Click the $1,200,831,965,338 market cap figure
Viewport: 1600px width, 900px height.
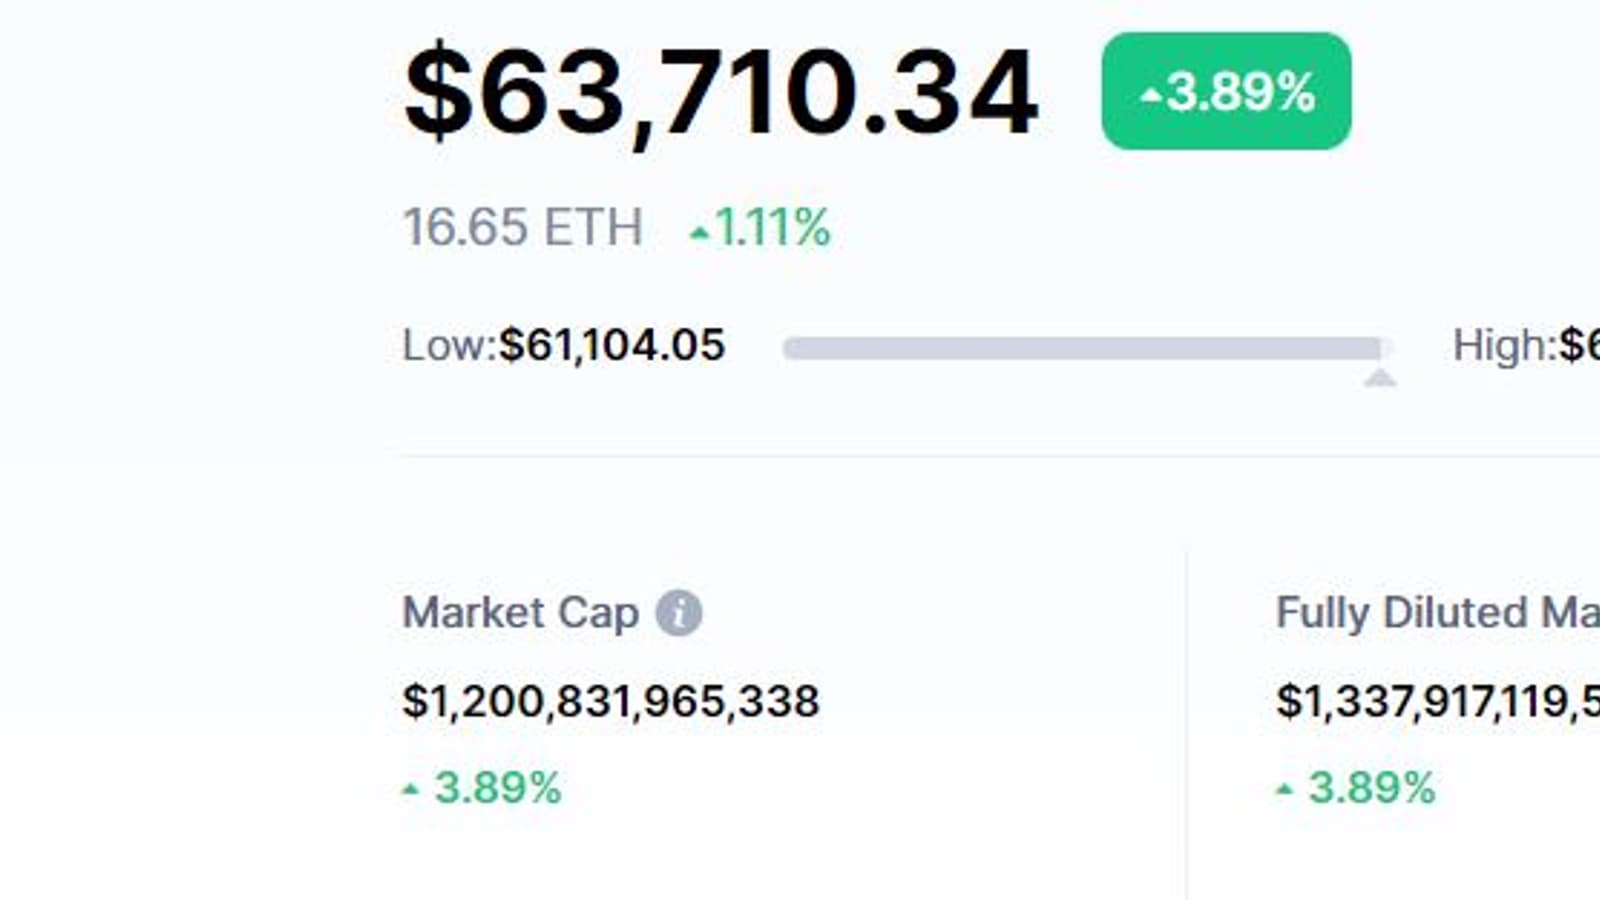[610, 701]
